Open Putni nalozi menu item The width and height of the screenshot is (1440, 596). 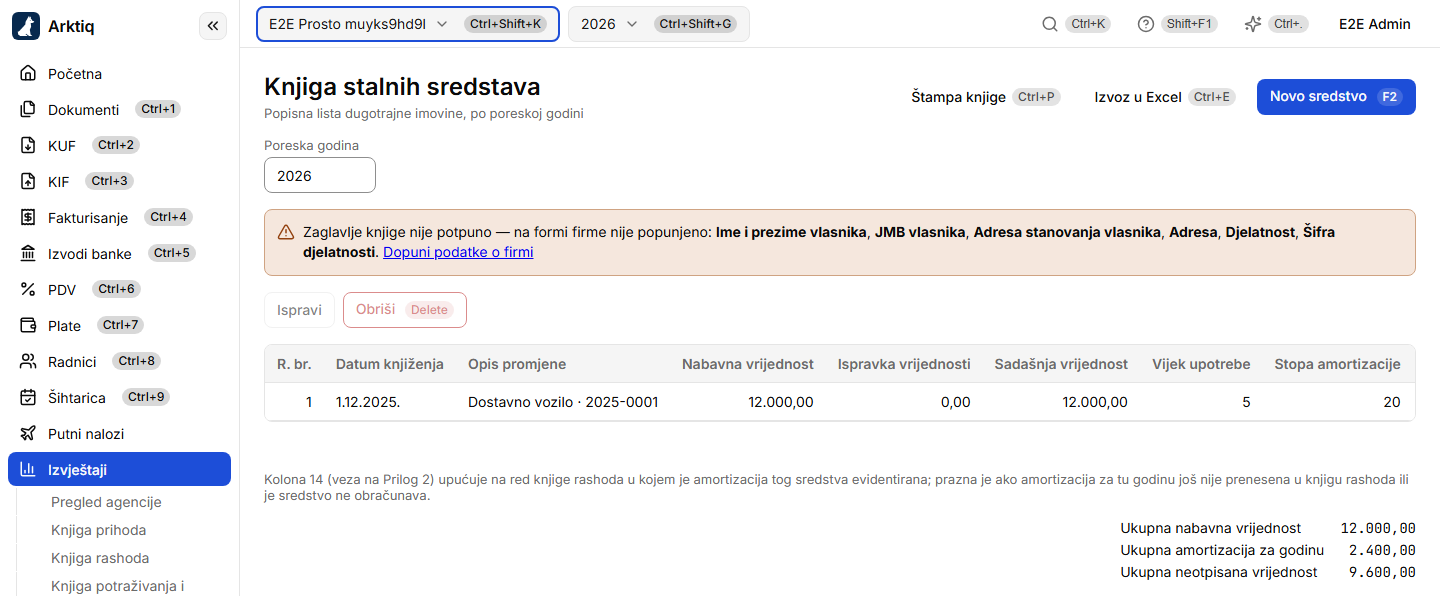pos(119,434)
